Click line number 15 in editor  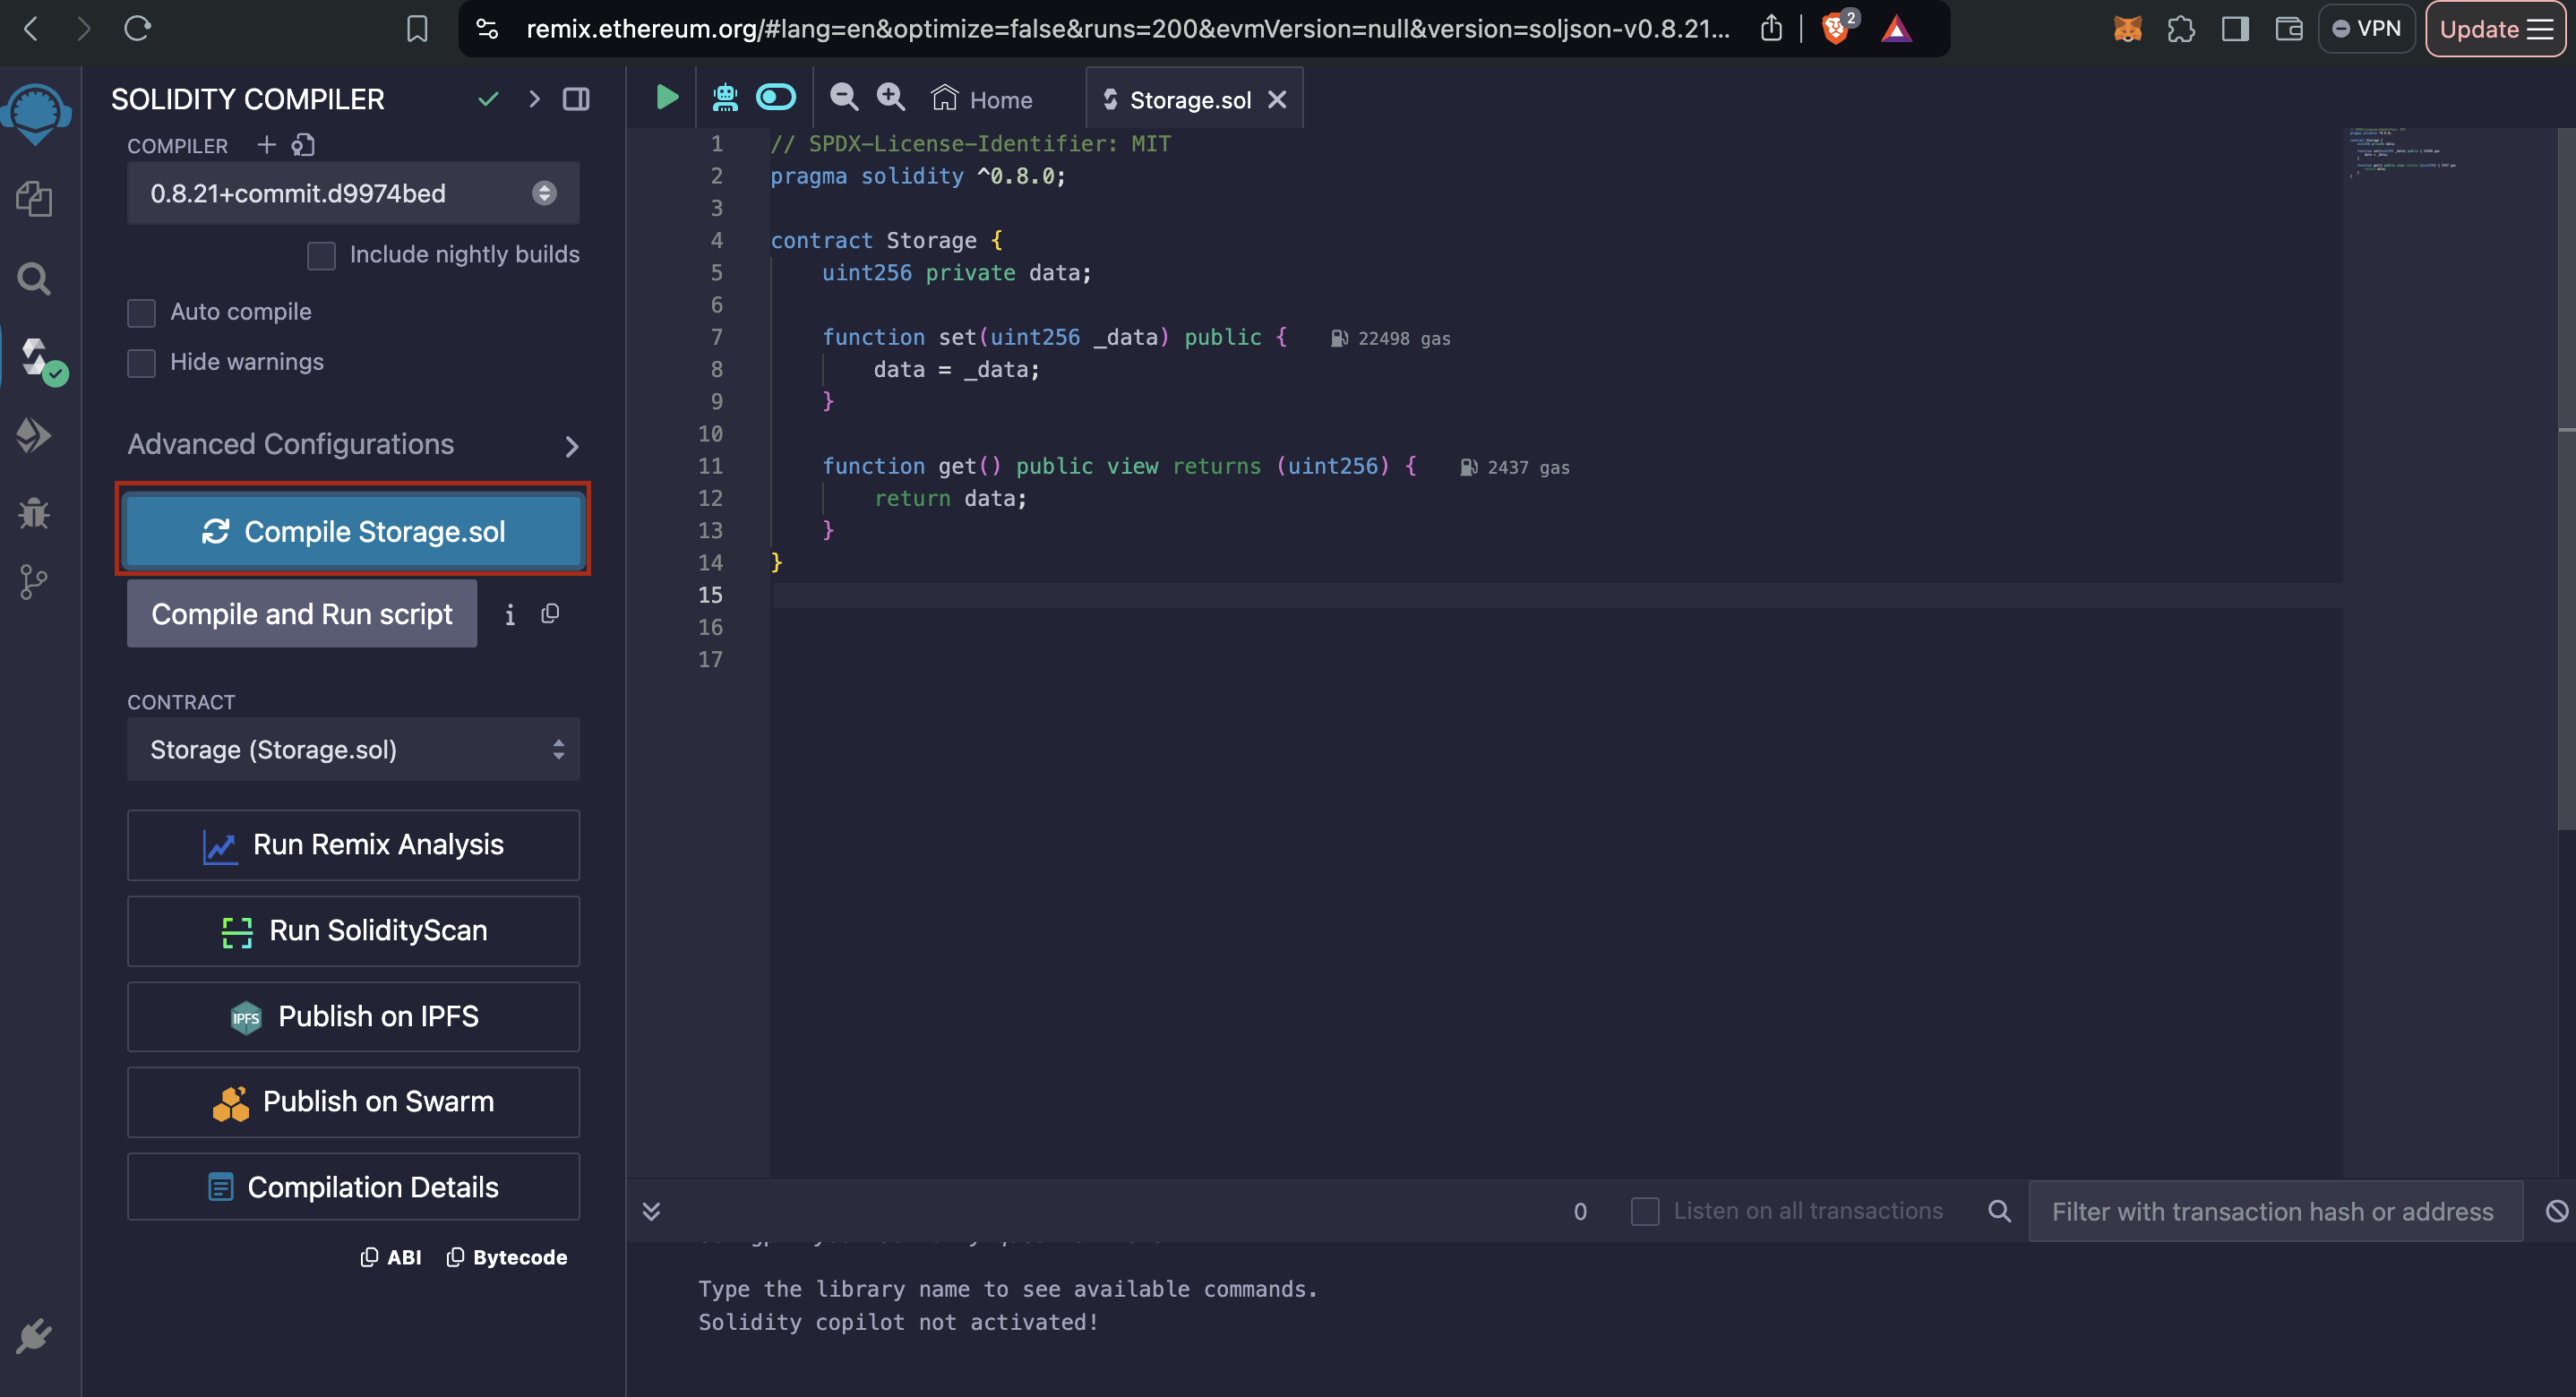710,595
